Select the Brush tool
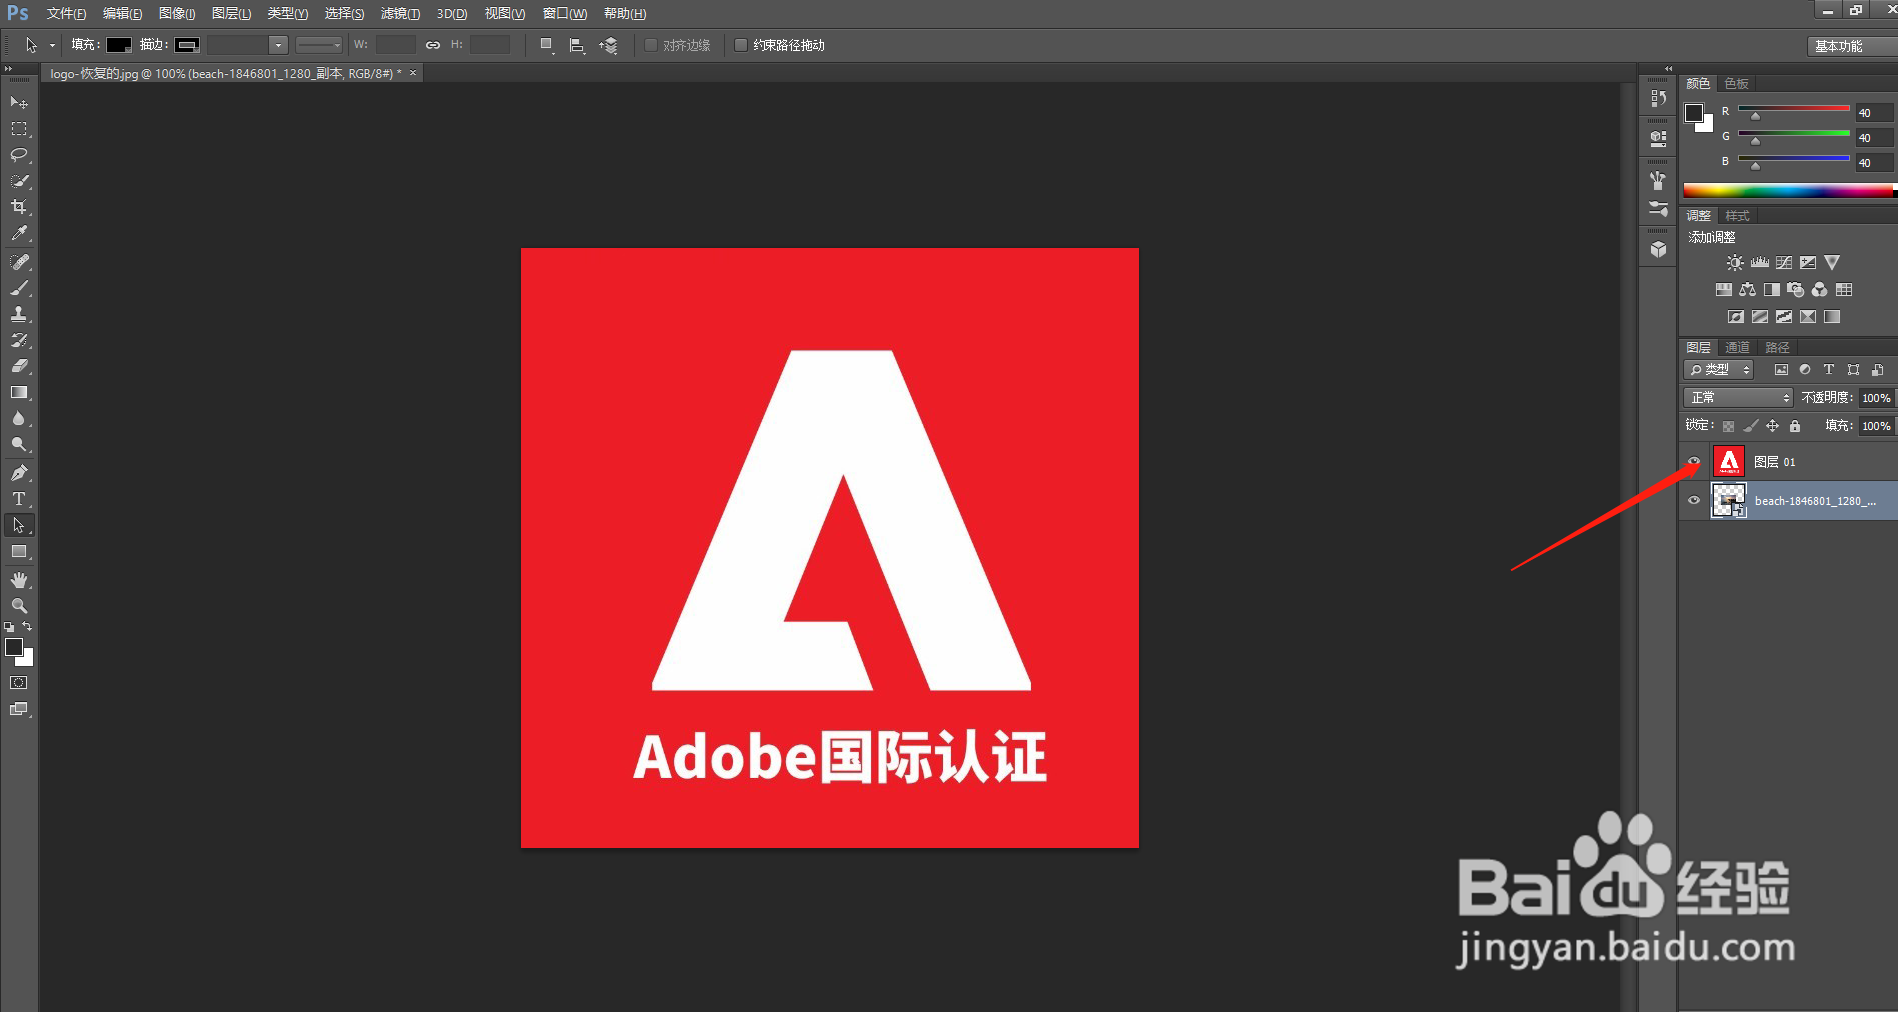This screenshot has width=1898, height=1012. (x=19, y=288)
